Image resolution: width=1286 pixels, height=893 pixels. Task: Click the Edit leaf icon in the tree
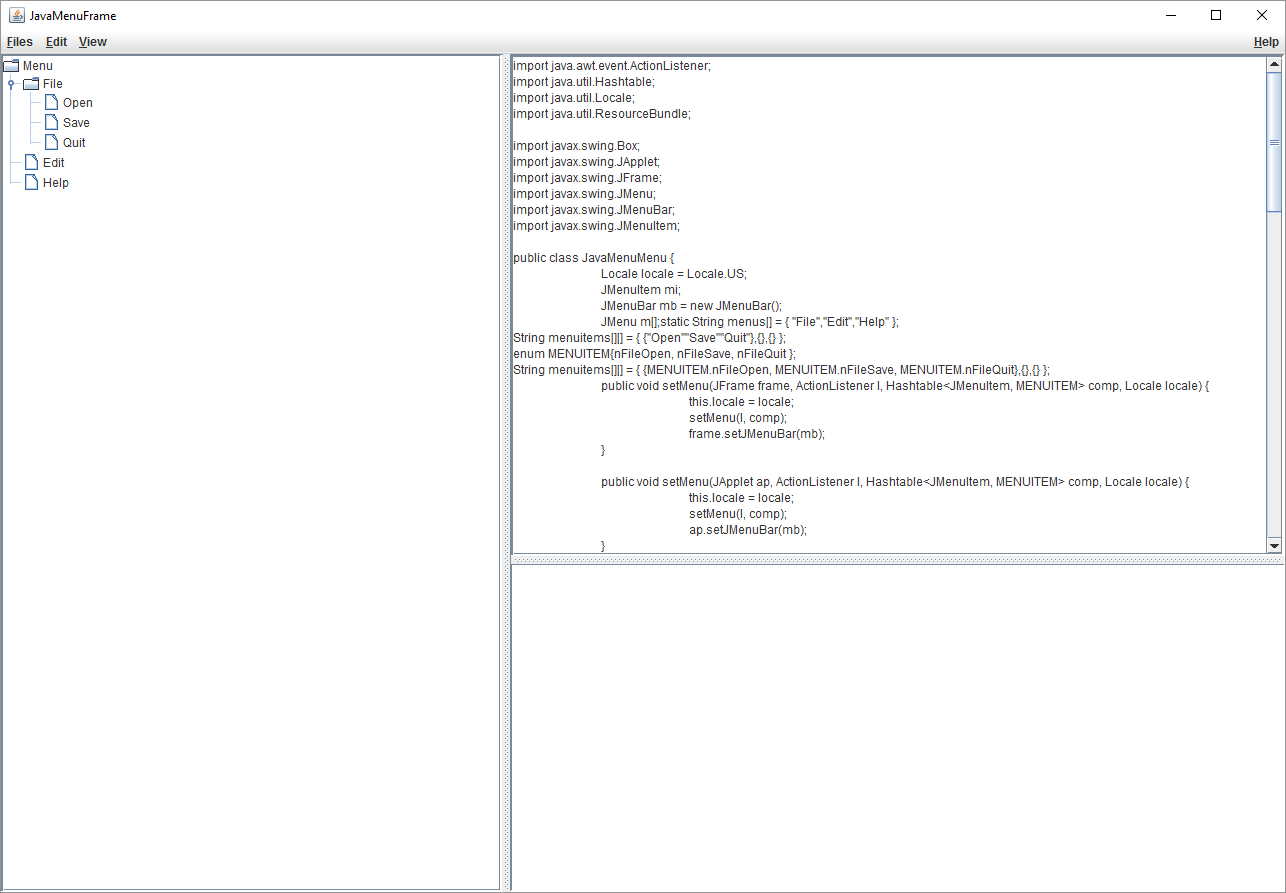click(30, 162)
